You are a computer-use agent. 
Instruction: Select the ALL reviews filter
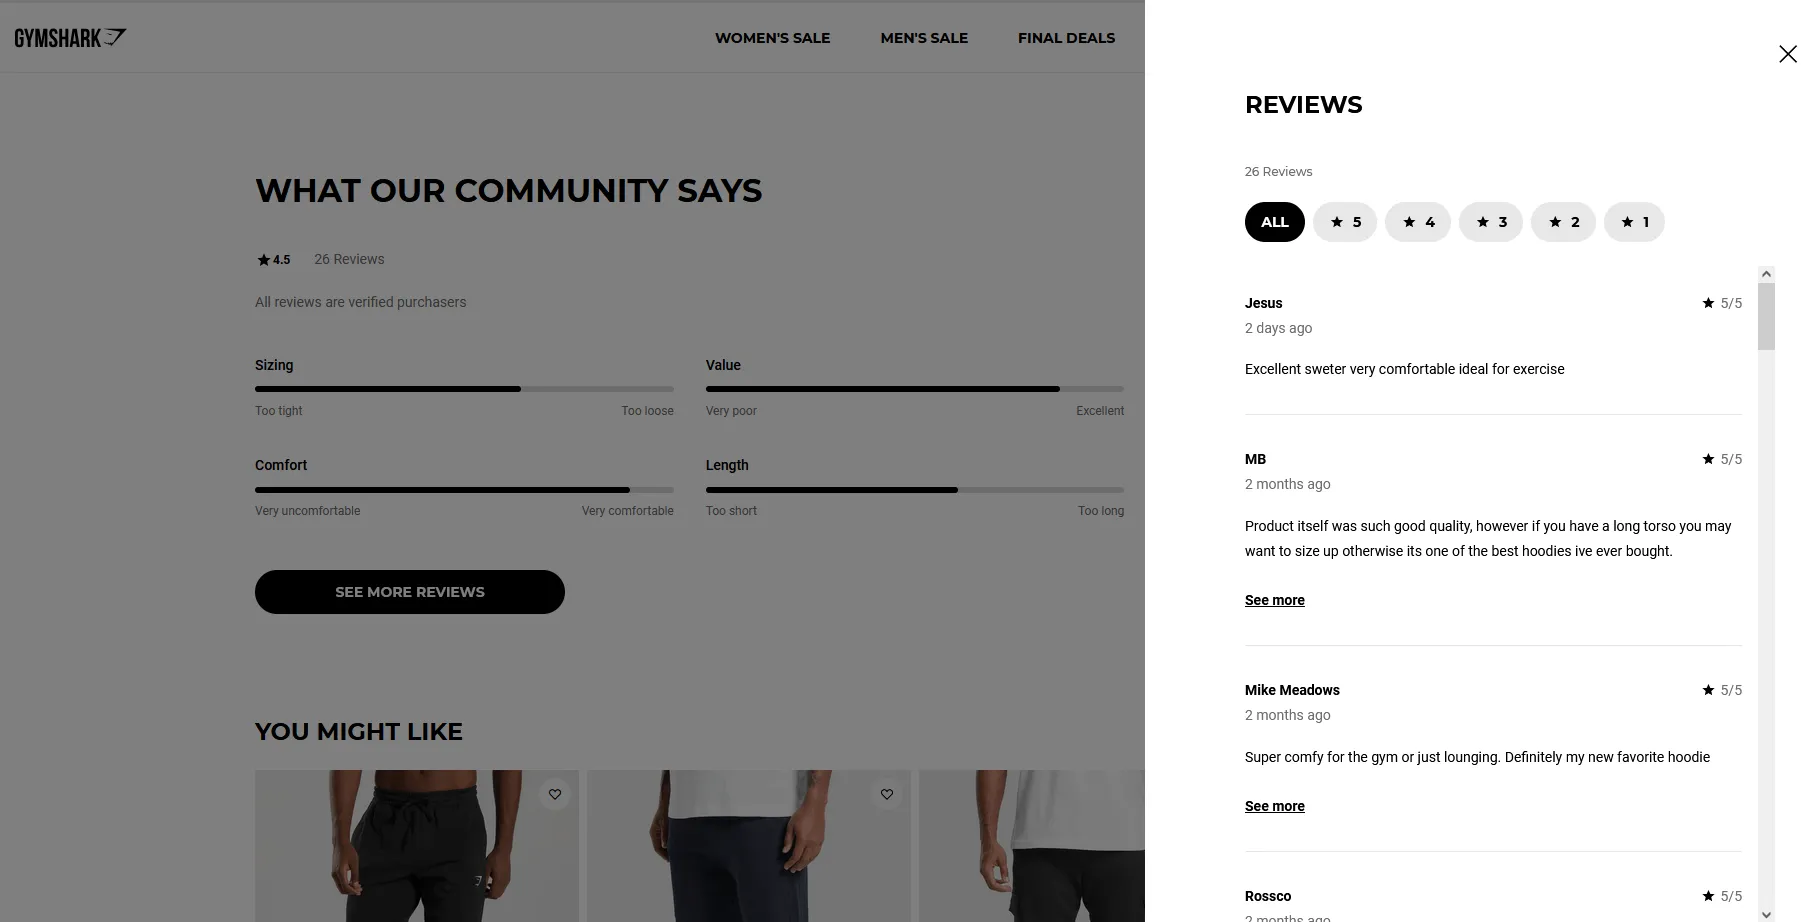point(1273,221)
